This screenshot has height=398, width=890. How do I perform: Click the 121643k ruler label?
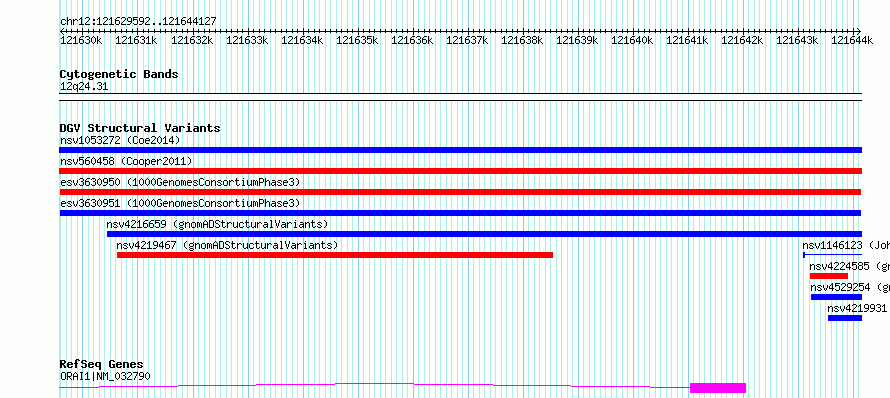click(x=797, y=40)
